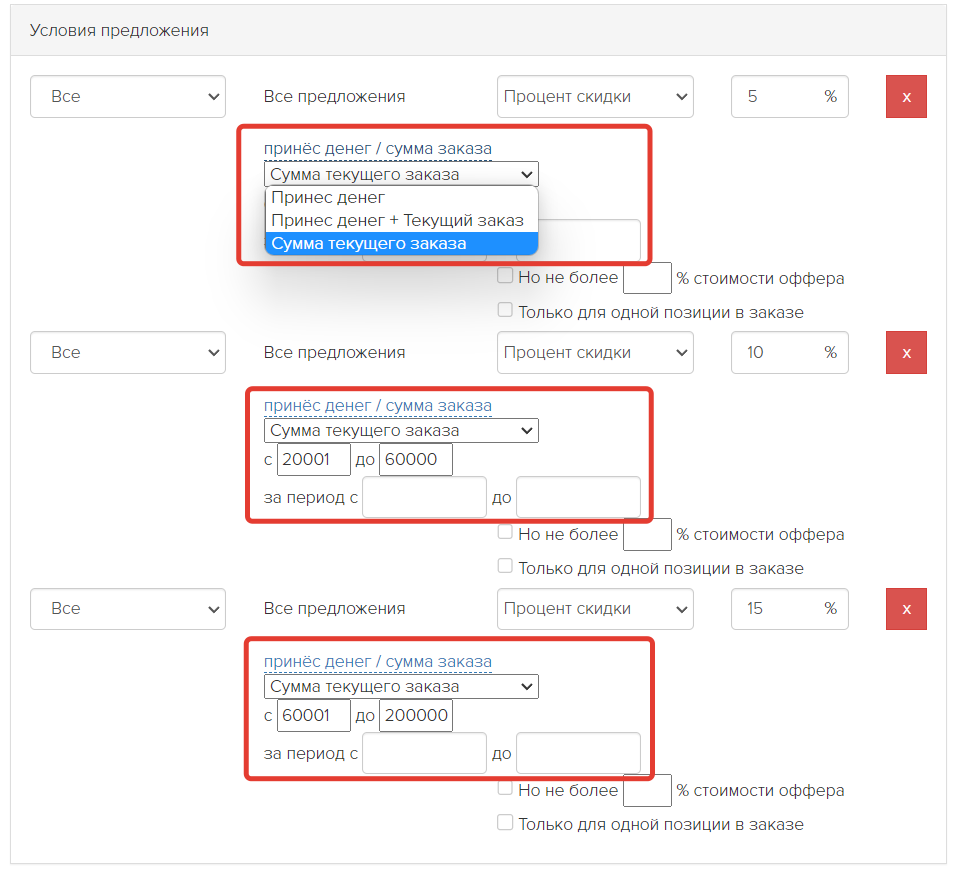
Task: Open the 'Все' dropdown in the 10% row
Action: click(x=128, y=352)
